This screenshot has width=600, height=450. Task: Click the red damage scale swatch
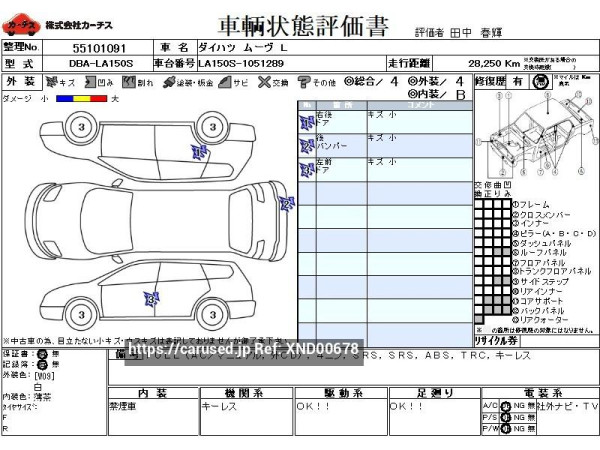point(98,99)
